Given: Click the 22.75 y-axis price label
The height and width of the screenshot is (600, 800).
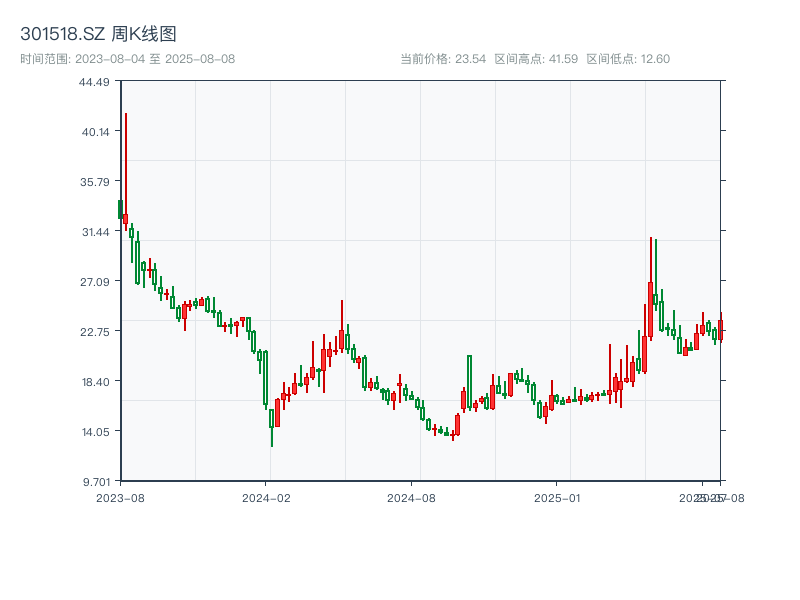Looking at the screenshot, I should (x=94, y=332).
